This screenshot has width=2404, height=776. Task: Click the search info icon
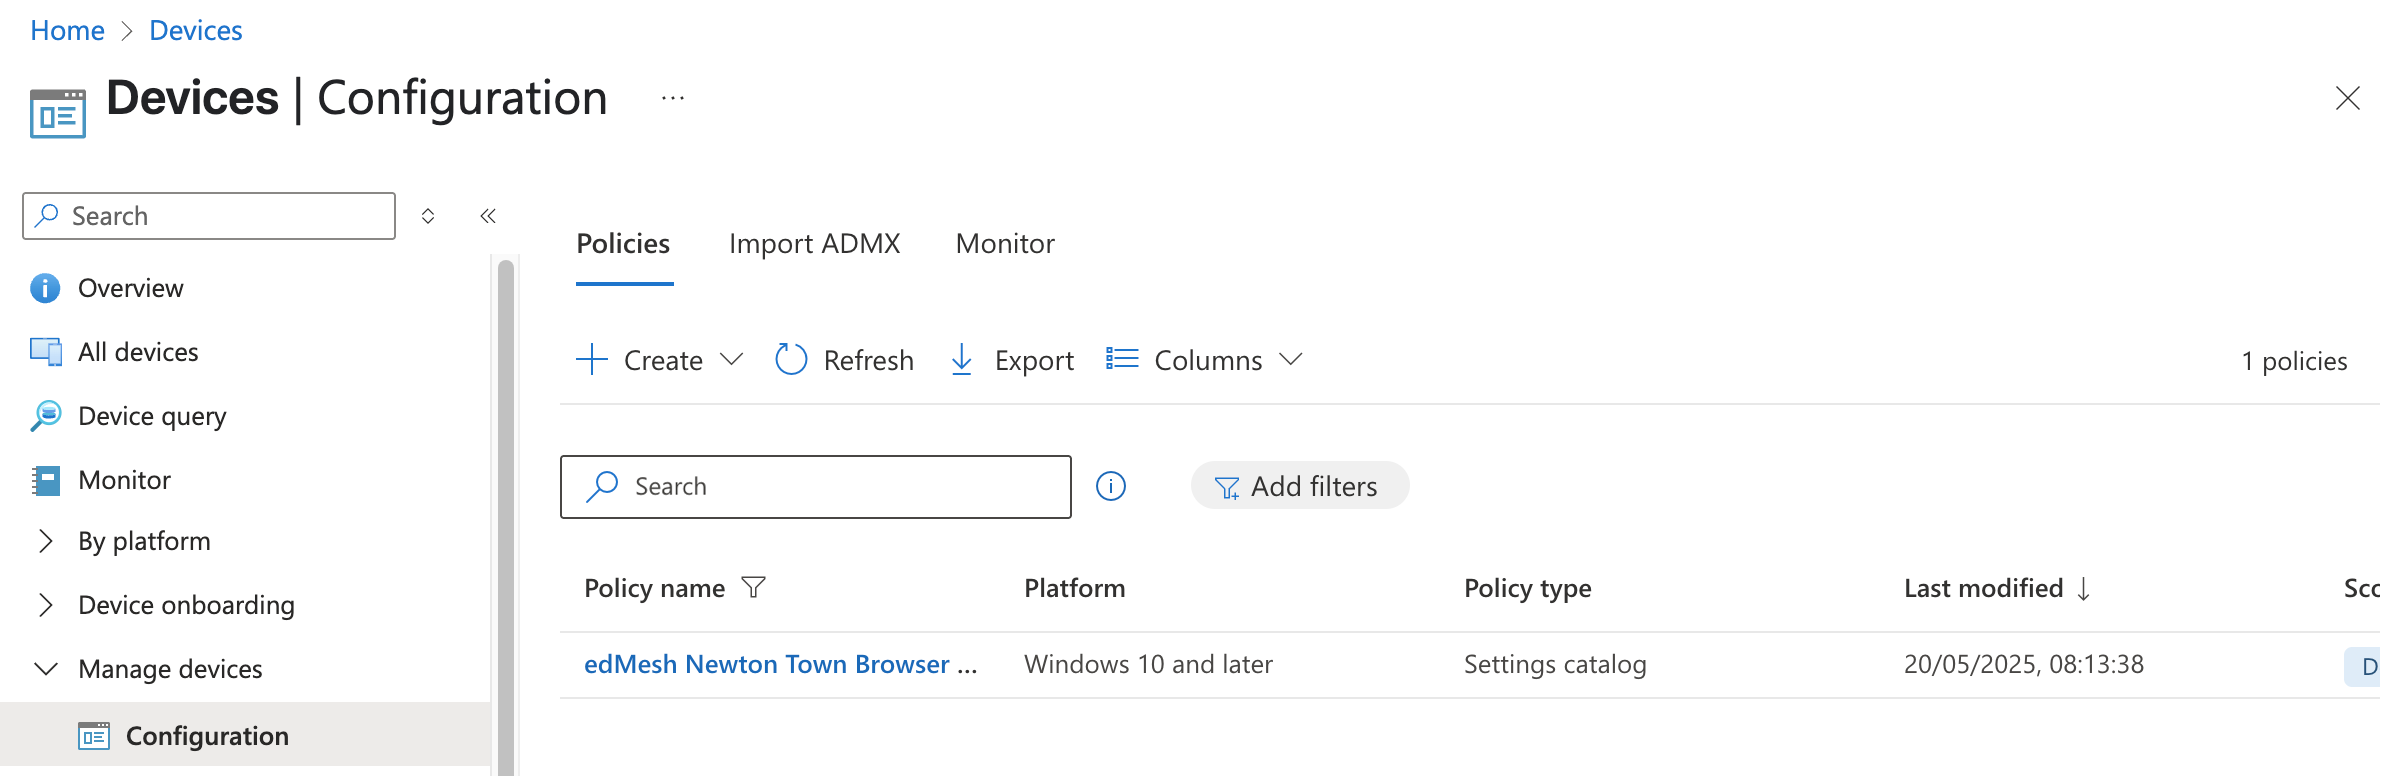point(1111,486)
